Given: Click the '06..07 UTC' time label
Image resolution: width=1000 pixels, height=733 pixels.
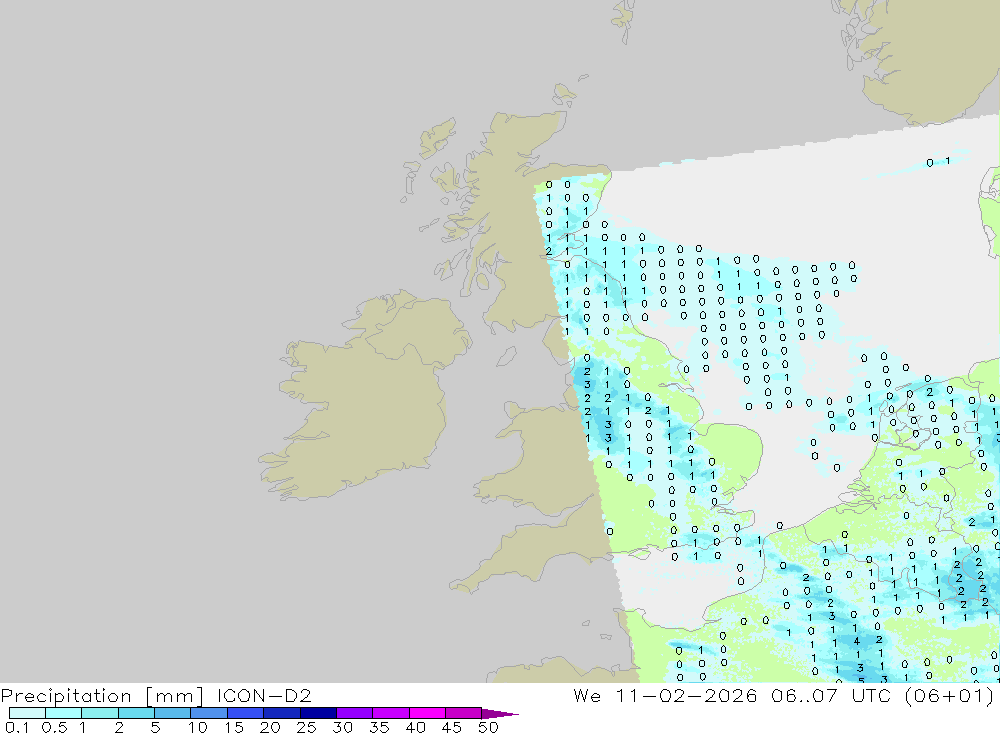Looking at the screenshot, I should tap(830, 695).
